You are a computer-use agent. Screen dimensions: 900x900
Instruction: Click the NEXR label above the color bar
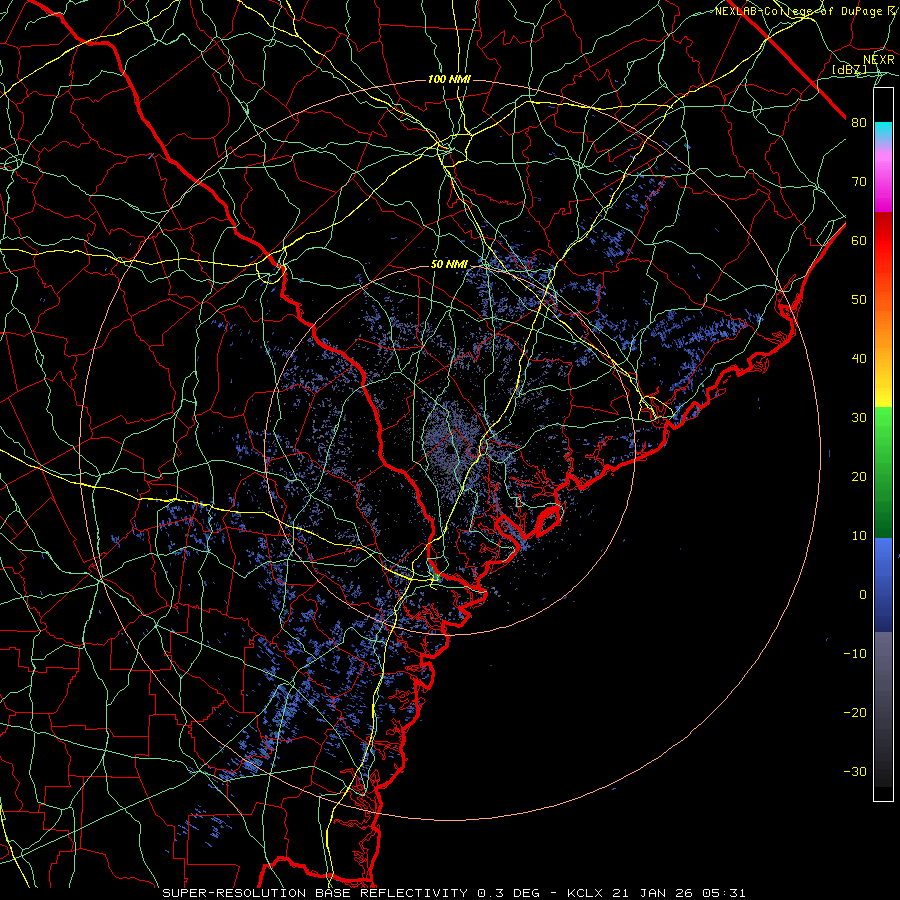click(879, 60)
